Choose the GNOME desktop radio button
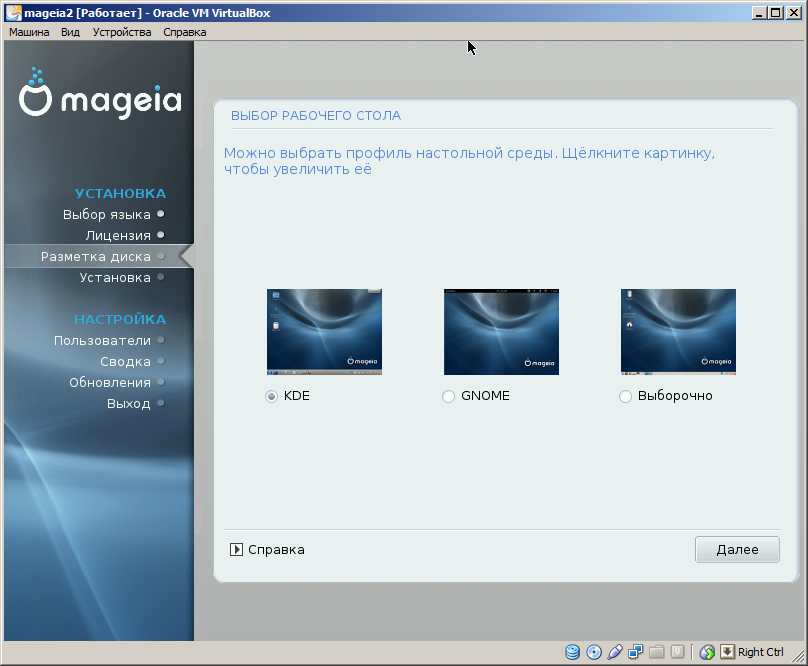 click(x=448, y=397)
